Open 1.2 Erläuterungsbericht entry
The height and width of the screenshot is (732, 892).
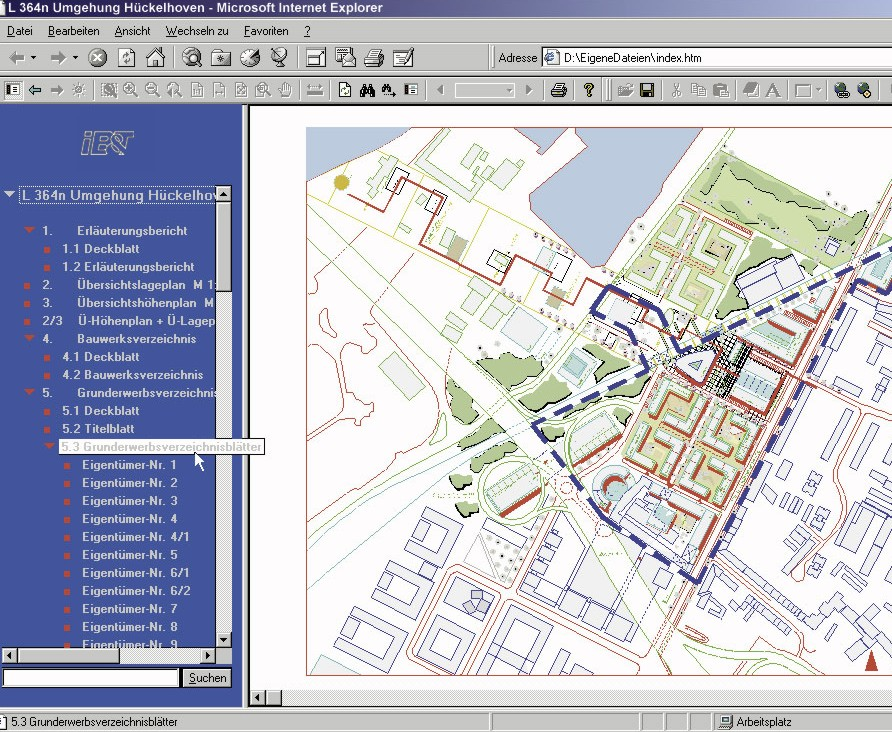128,266
